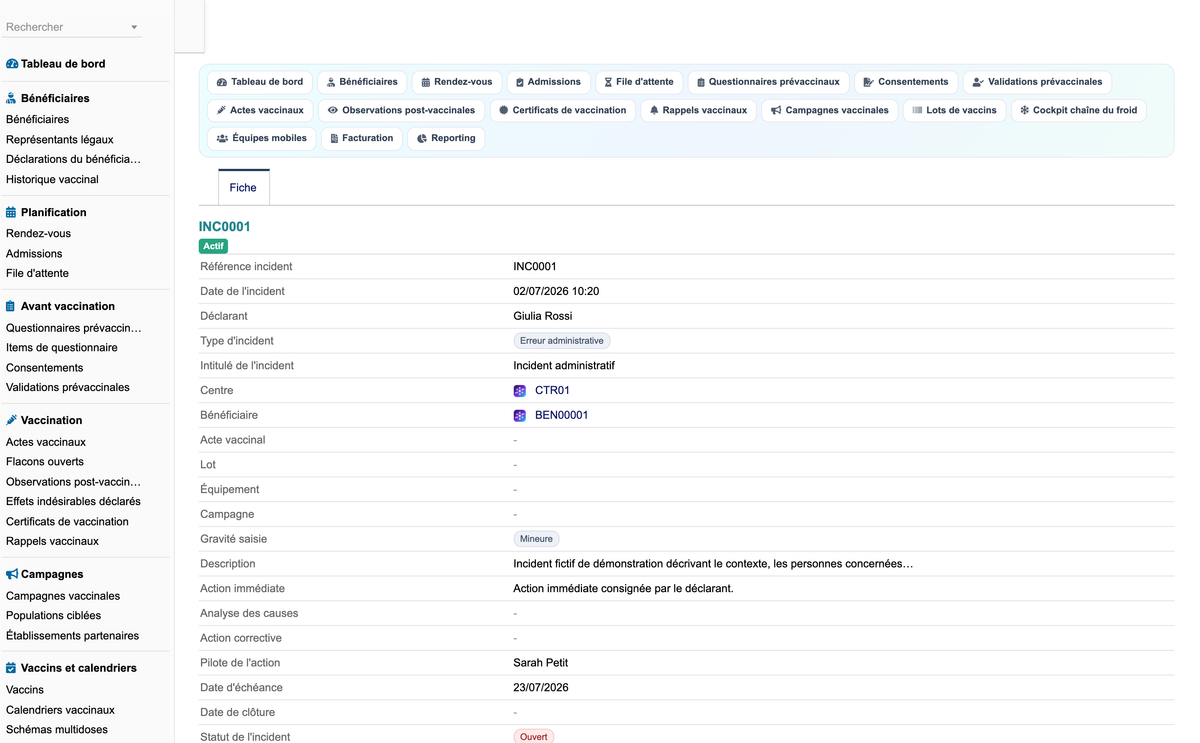Open File d'attente from the top toolbar

639,82
